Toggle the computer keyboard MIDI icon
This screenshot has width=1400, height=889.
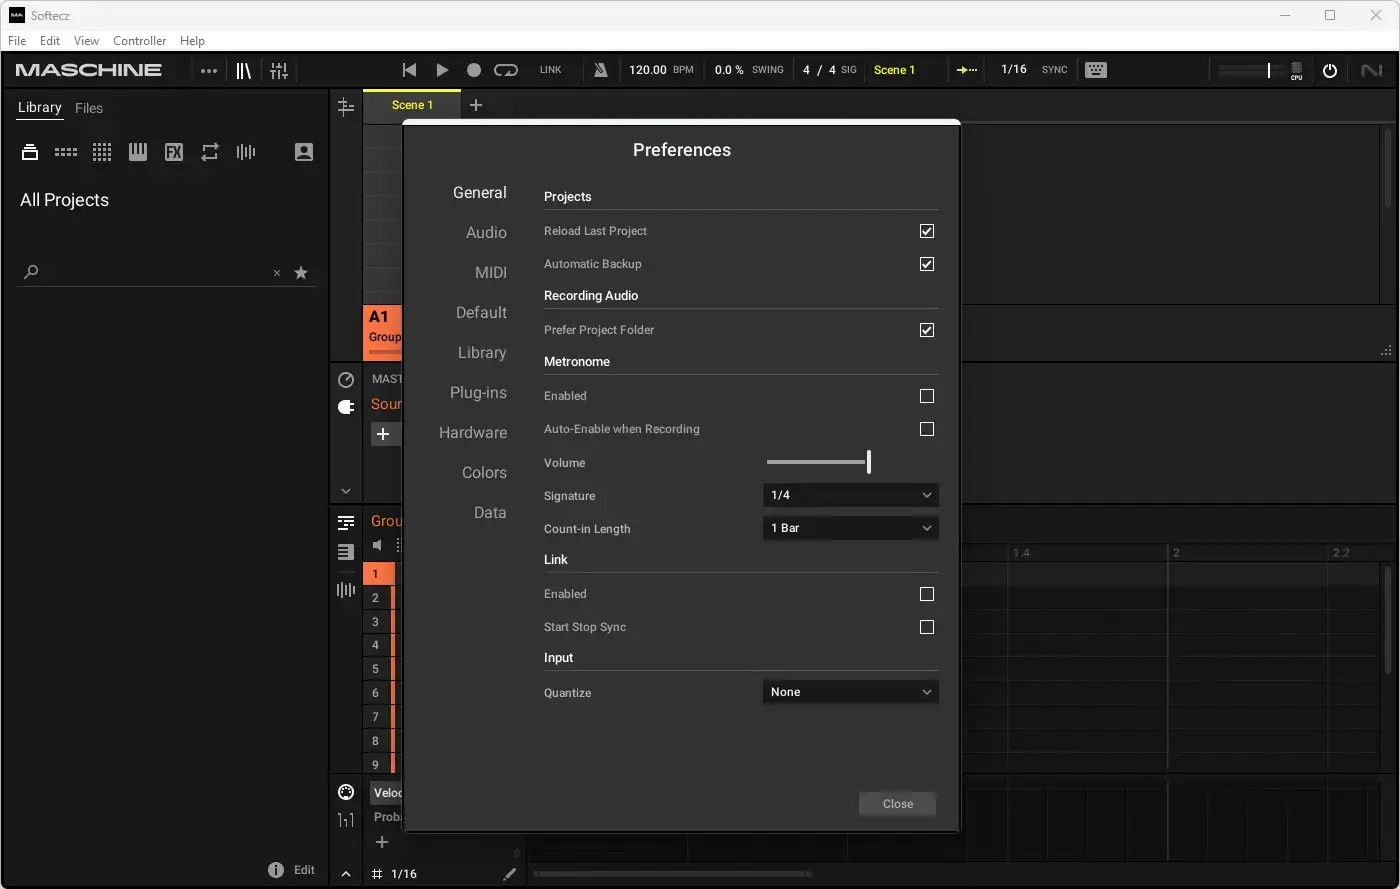[x=1096, y=70]
